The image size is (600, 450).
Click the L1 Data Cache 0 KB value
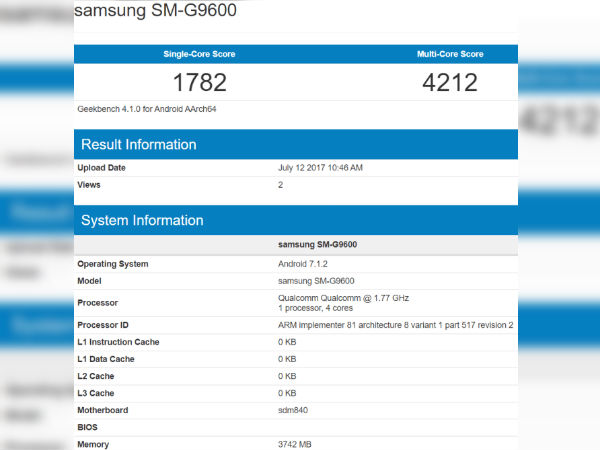(x=287, y=359)
